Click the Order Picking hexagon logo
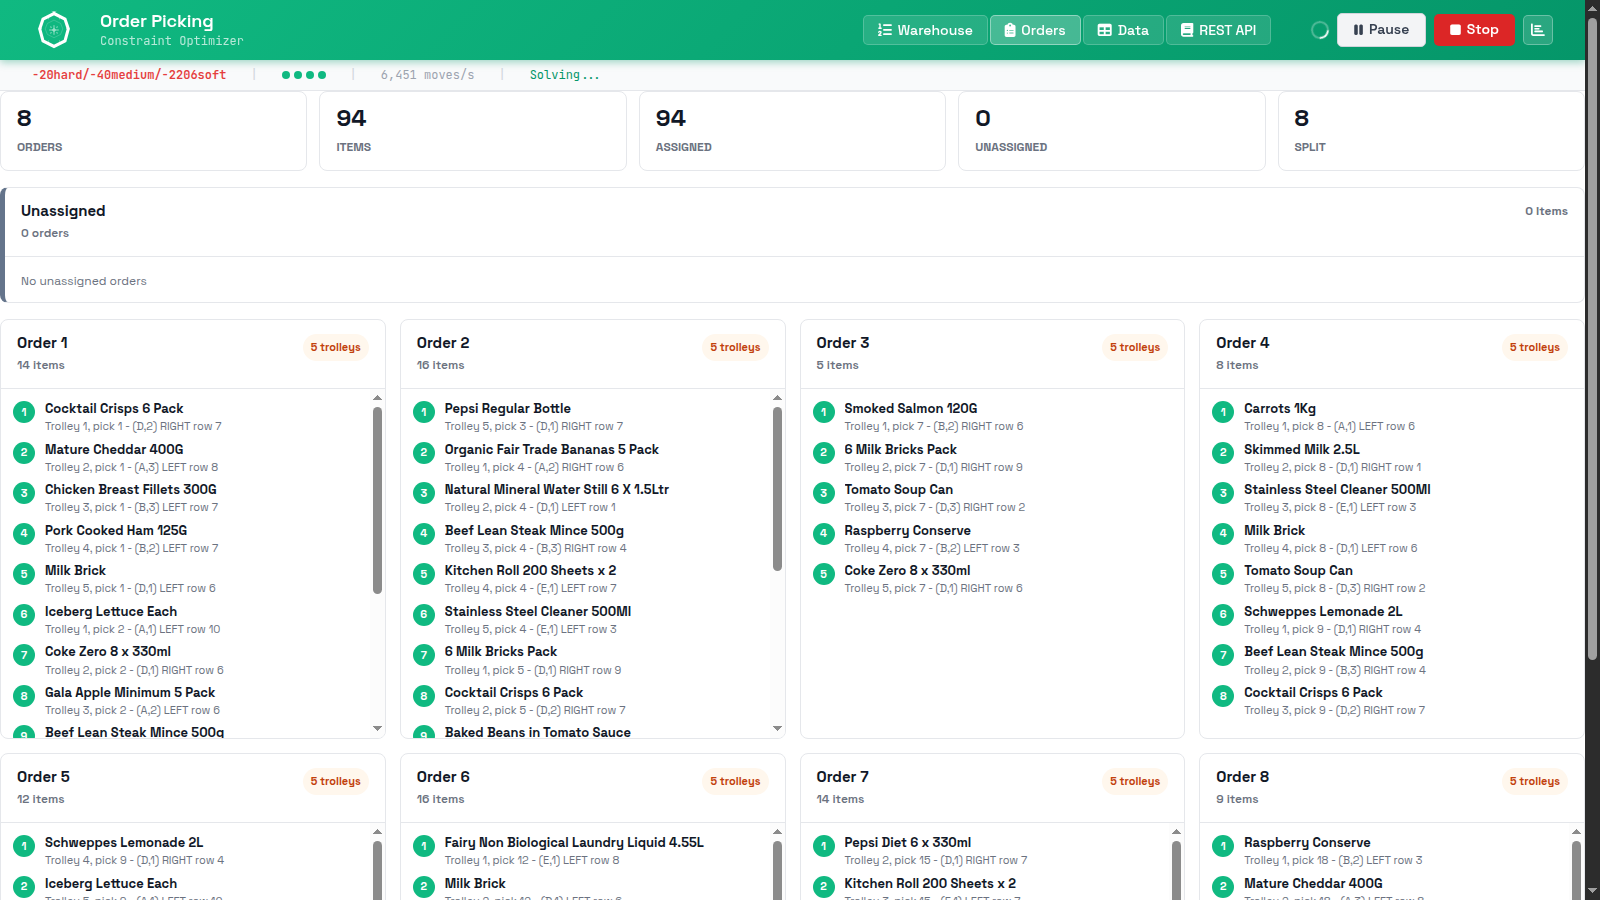 53,30
